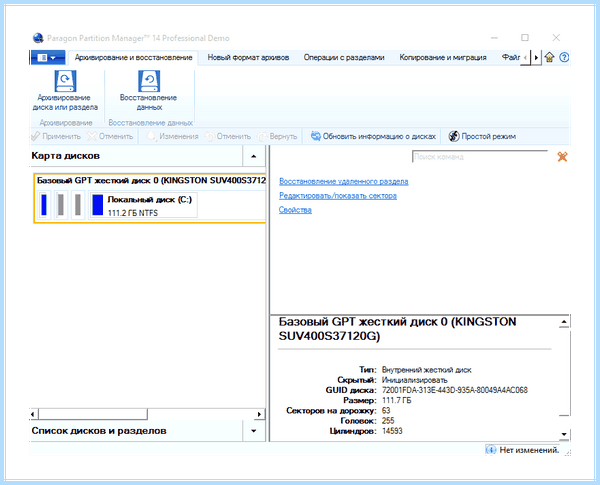
Task: Minimize the Paragon Partition Manager window
Action: (494, 38)
